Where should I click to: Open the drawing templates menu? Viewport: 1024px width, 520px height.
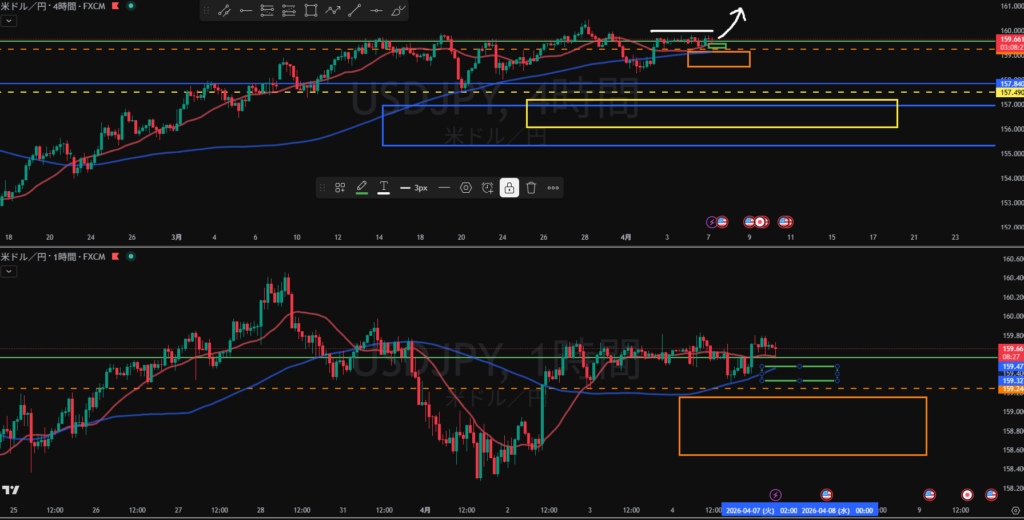click(x=340, y=187)
